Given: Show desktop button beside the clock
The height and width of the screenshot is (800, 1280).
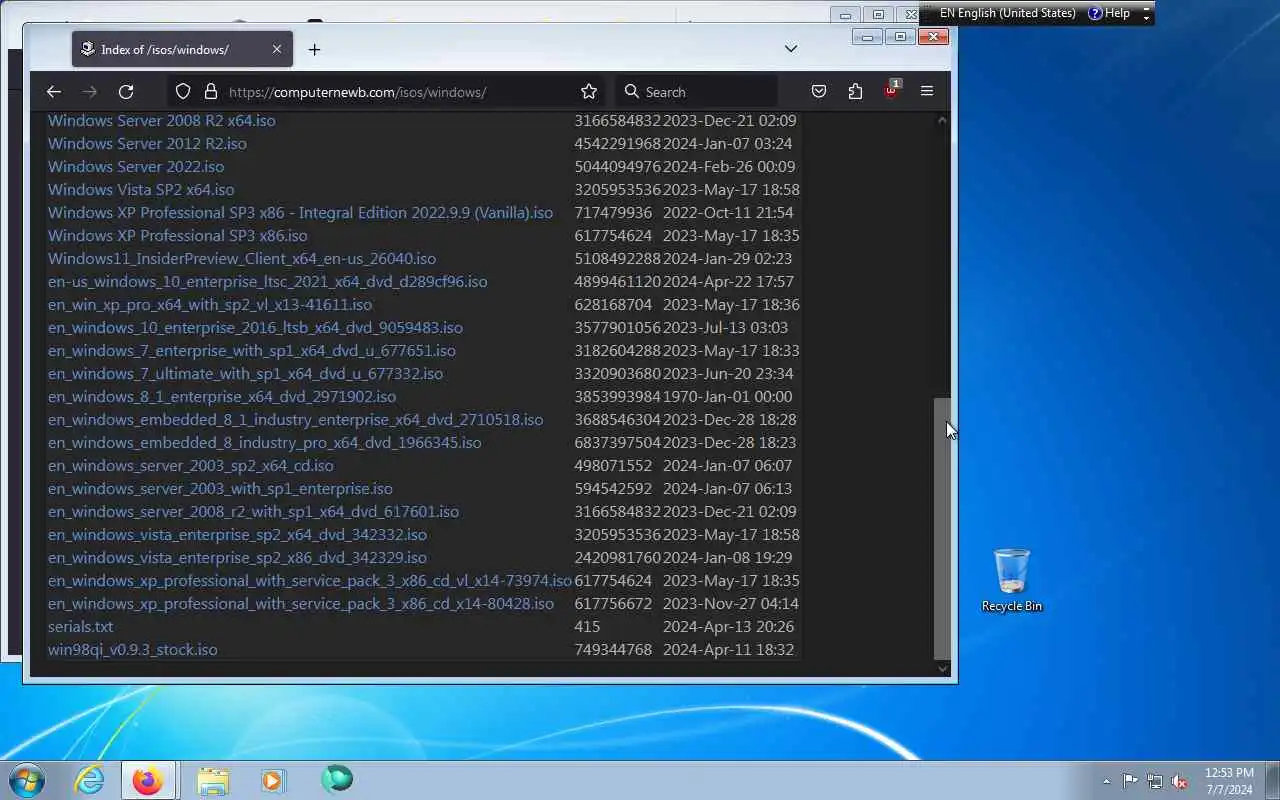Looking at the screenshot, I should (x=1272, y=780).
